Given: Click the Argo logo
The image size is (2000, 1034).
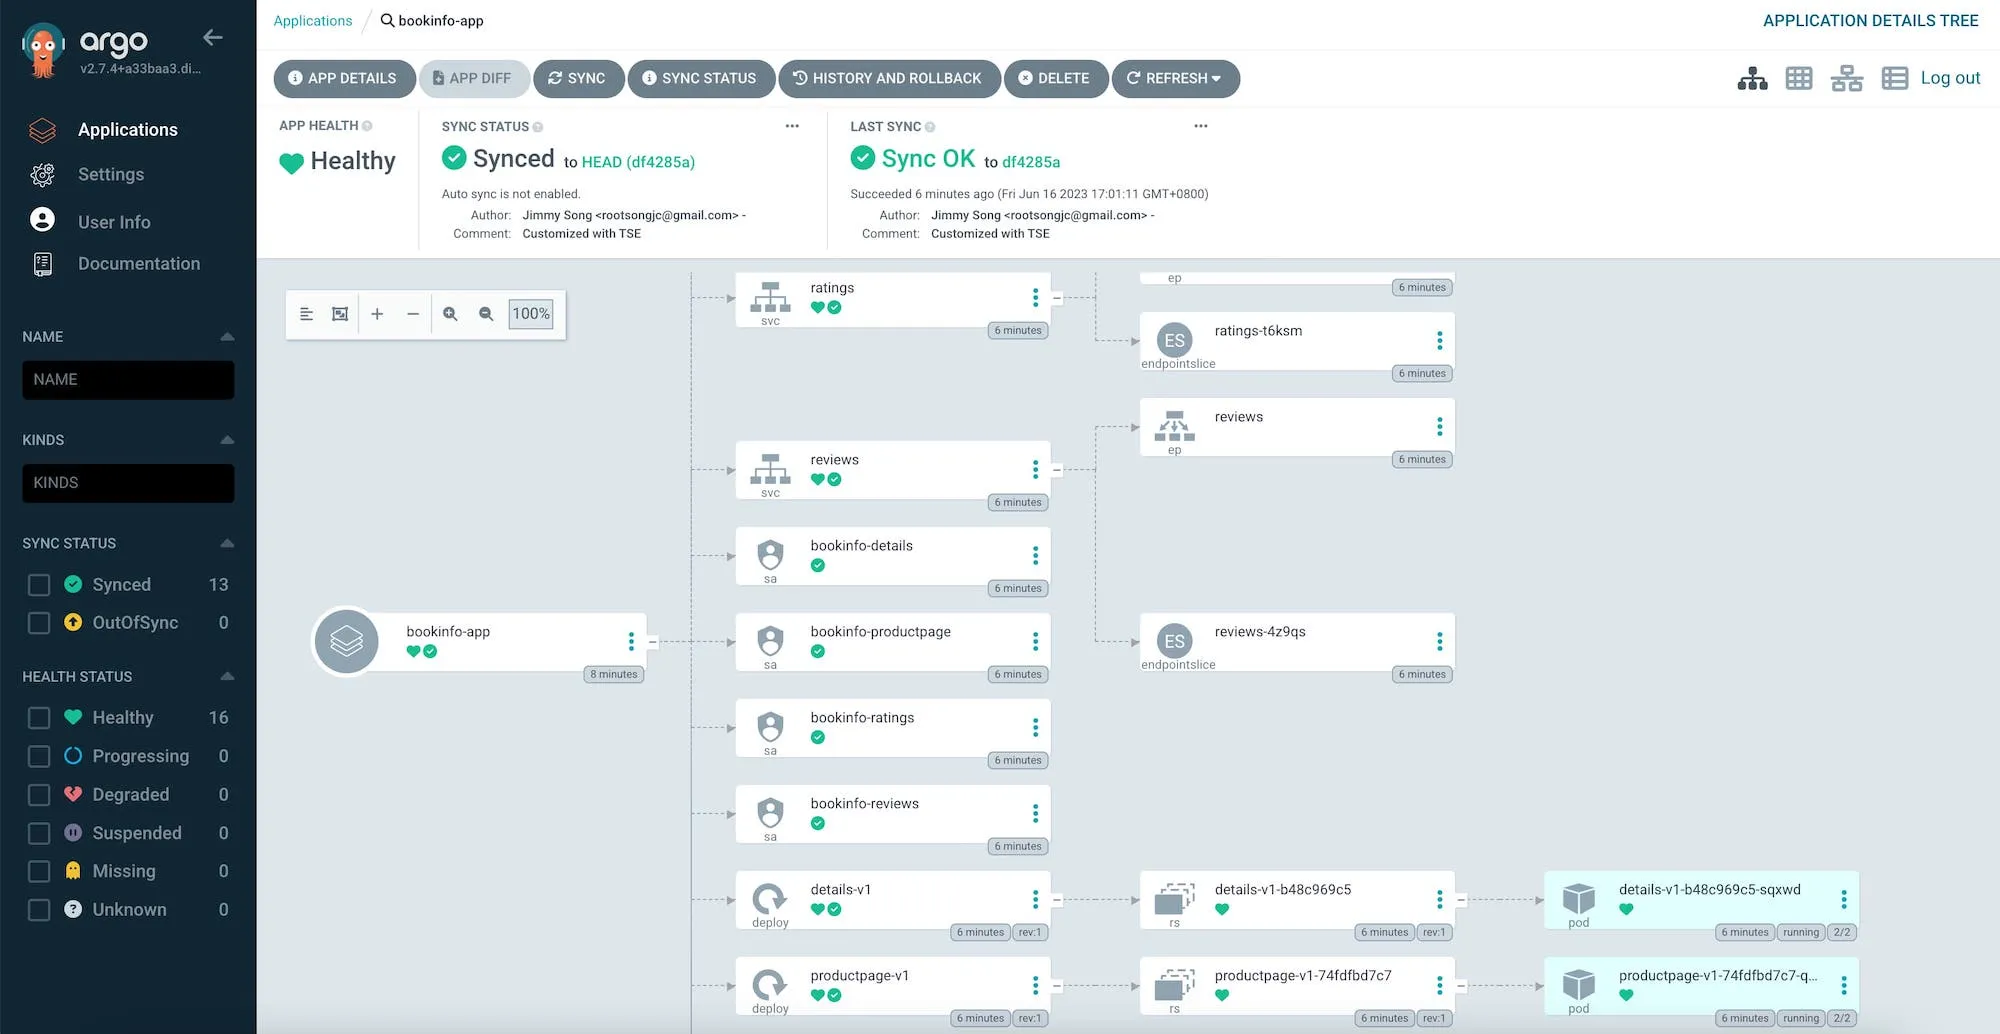Looking at the screenshot, I should (43, 50).
